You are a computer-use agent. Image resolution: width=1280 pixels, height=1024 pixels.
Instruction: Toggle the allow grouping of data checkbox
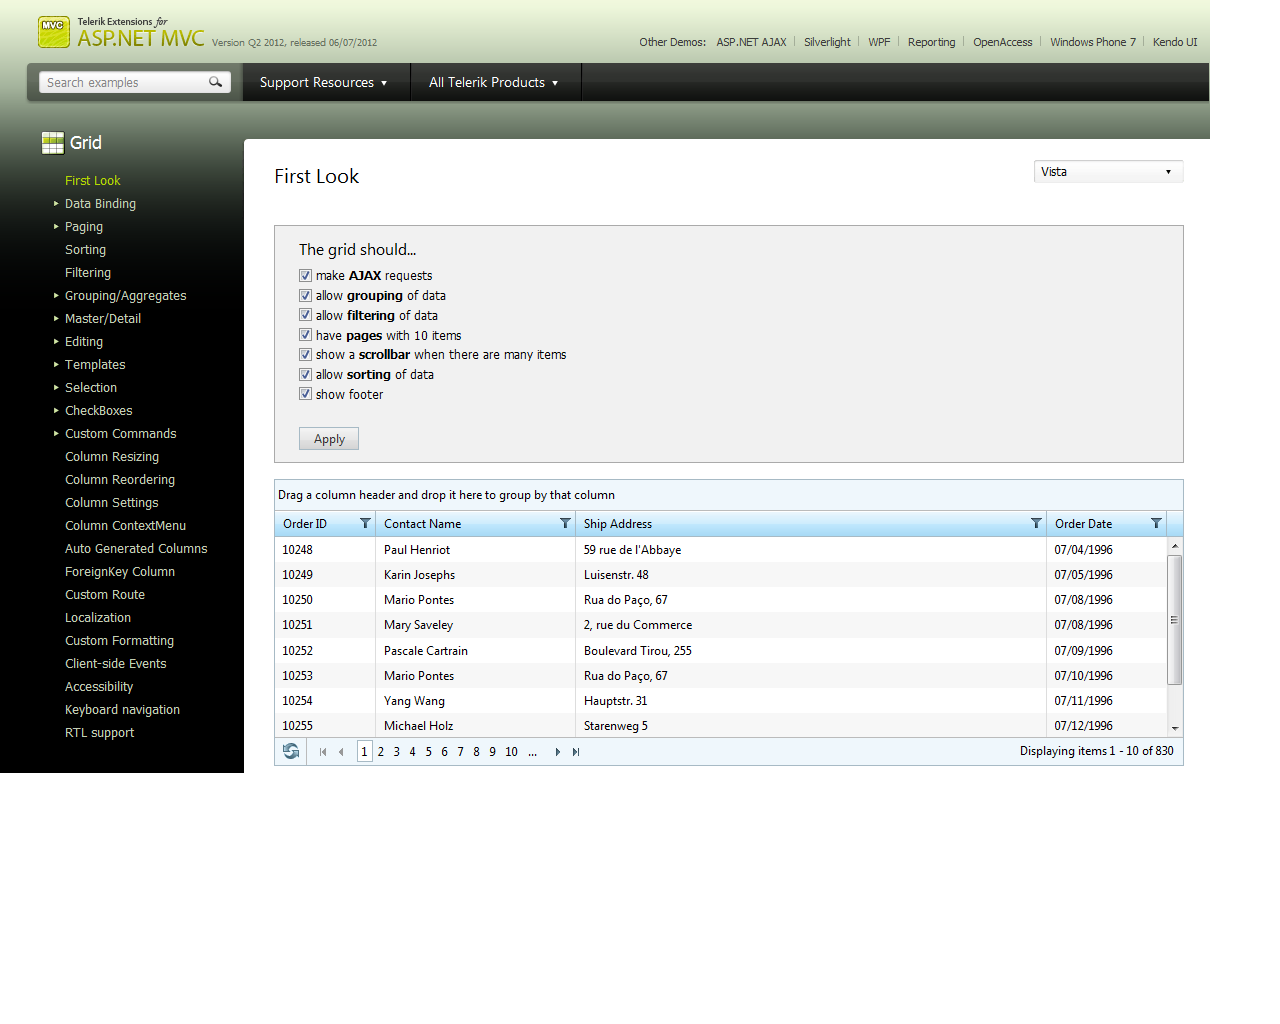pyautogui.click(x=305, y=295)
